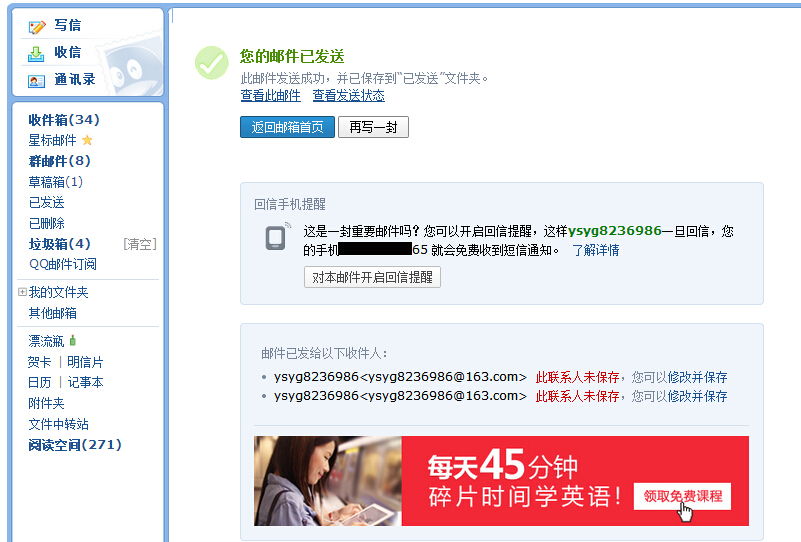Open the 查看此邮件 link
Viewport: 801px width, 542px height.
(x=270, y=96)
